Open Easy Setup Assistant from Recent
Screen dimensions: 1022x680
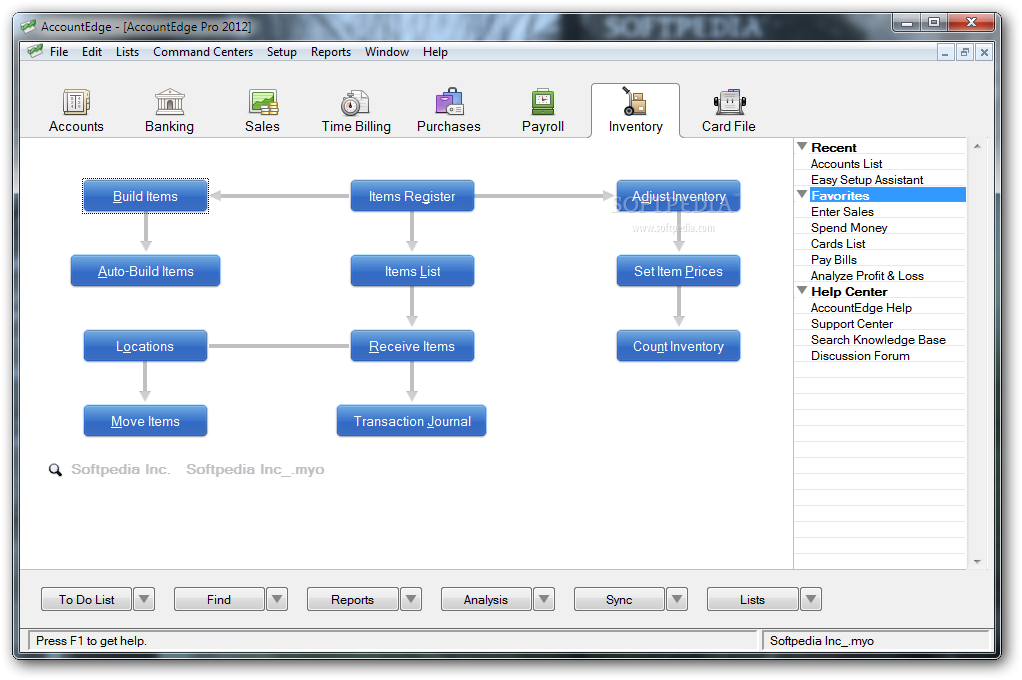[x=867, y=179]
